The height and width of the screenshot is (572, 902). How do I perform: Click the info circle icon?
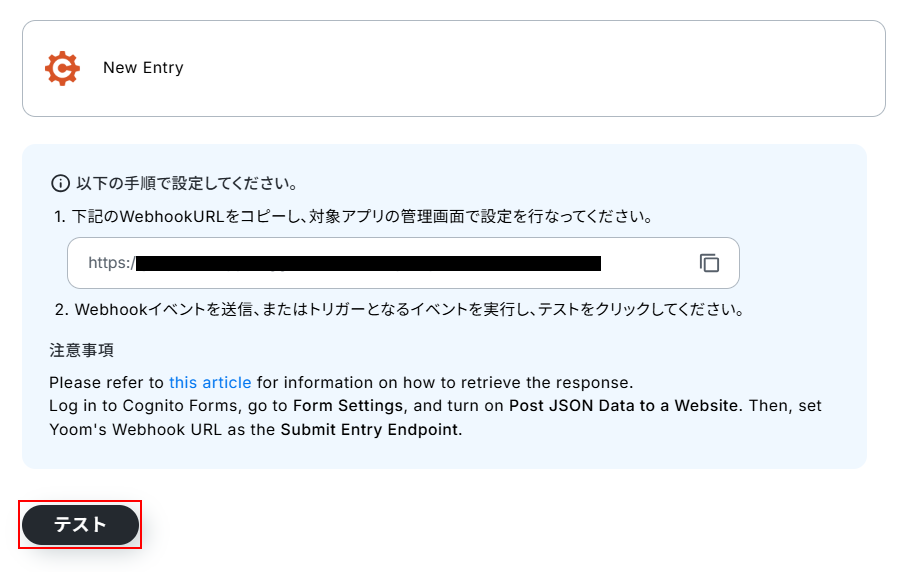click(60, 184)
